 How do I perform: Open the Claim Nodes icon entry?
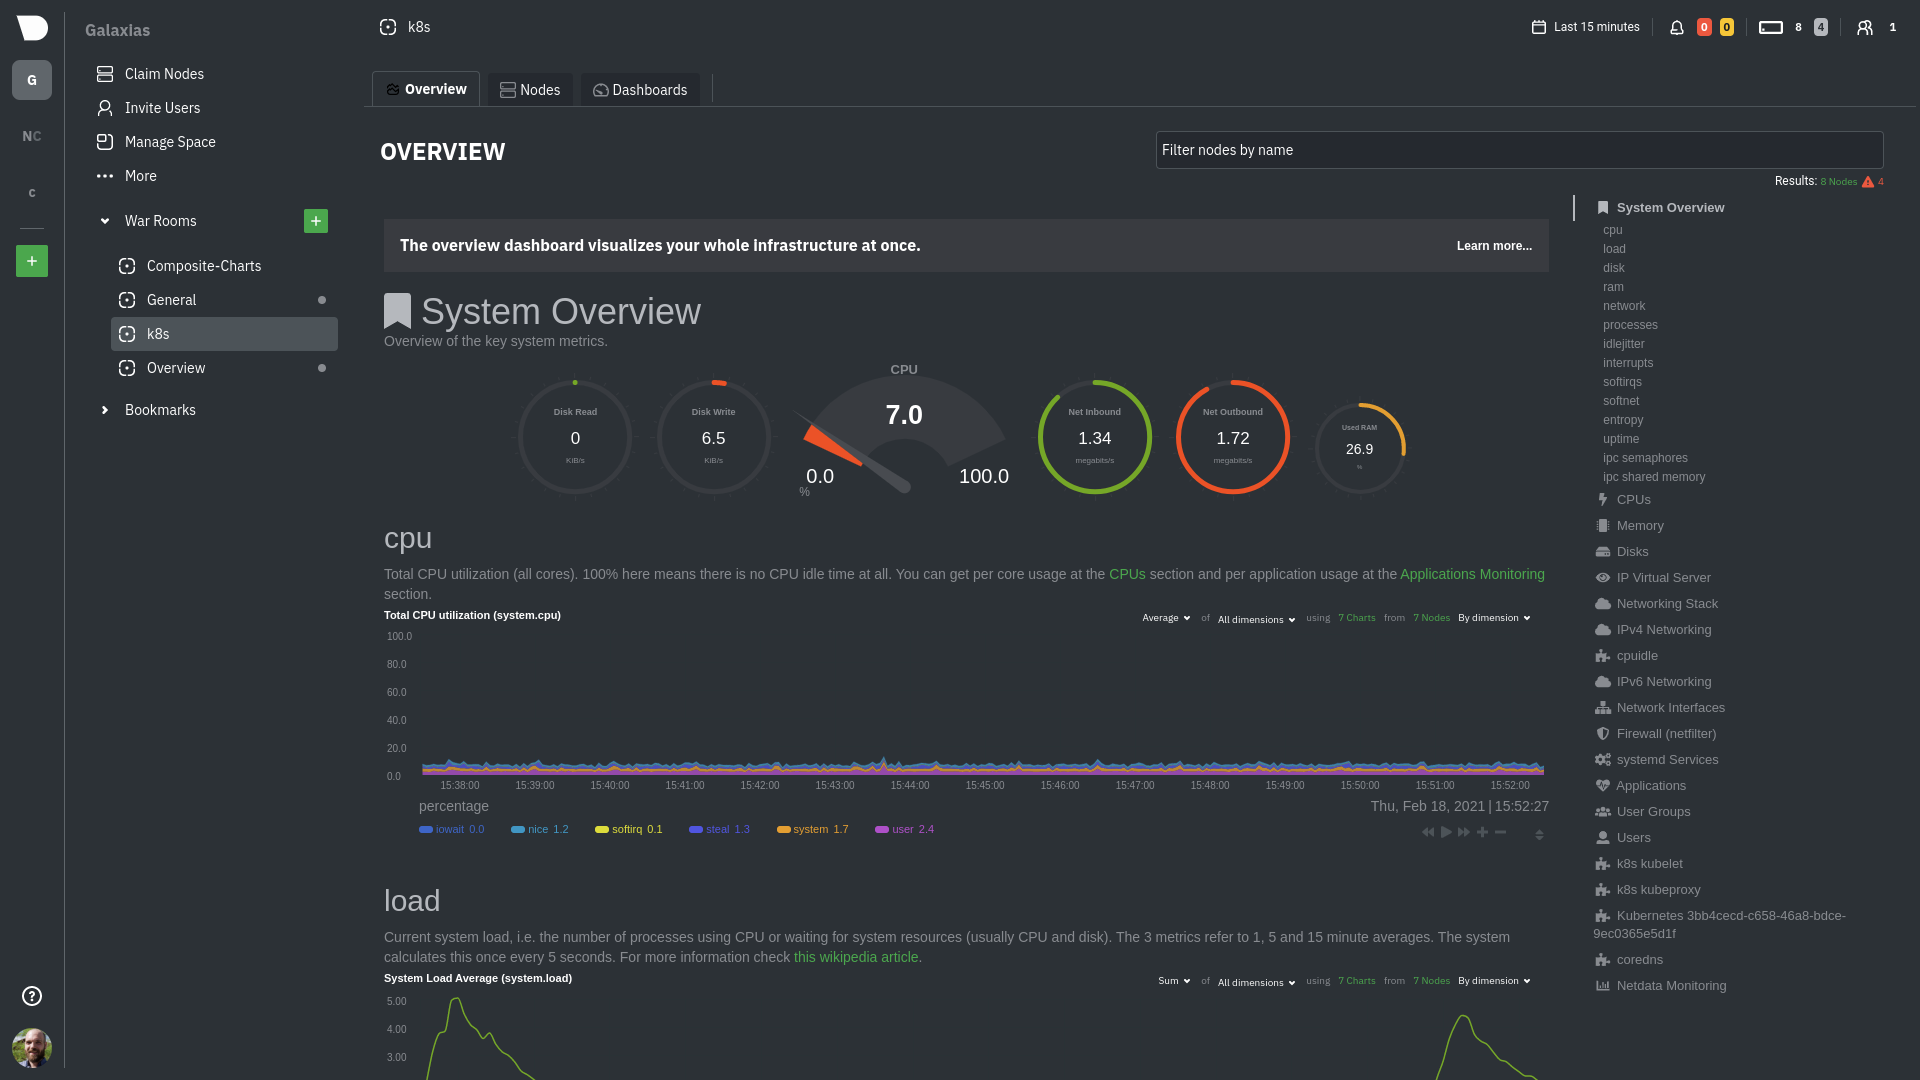click(105, 74)
